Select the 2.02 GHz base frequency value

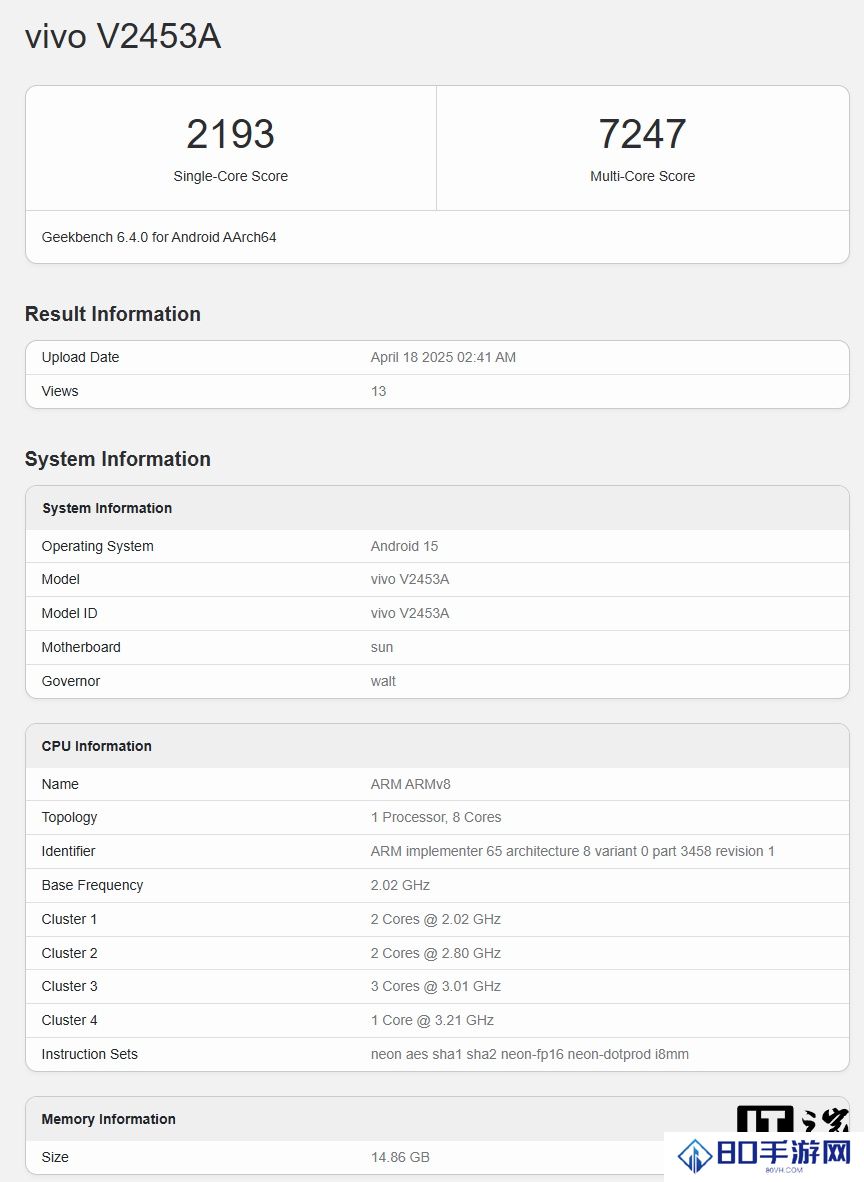coord(400,885)
